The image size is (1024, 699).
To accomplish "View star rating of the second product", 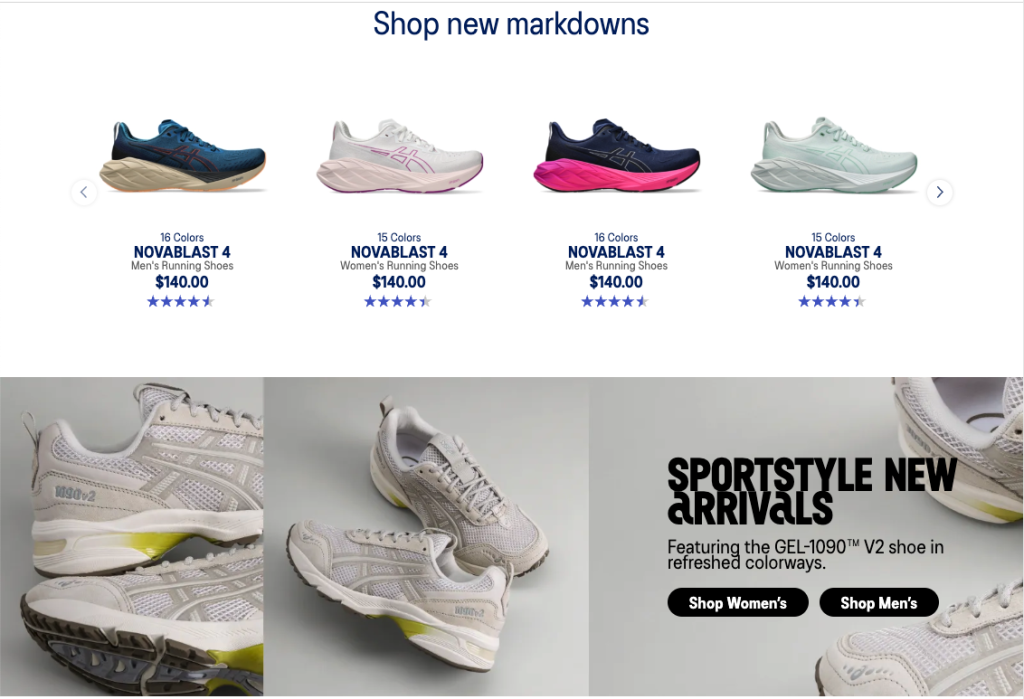I will point(398,301).
